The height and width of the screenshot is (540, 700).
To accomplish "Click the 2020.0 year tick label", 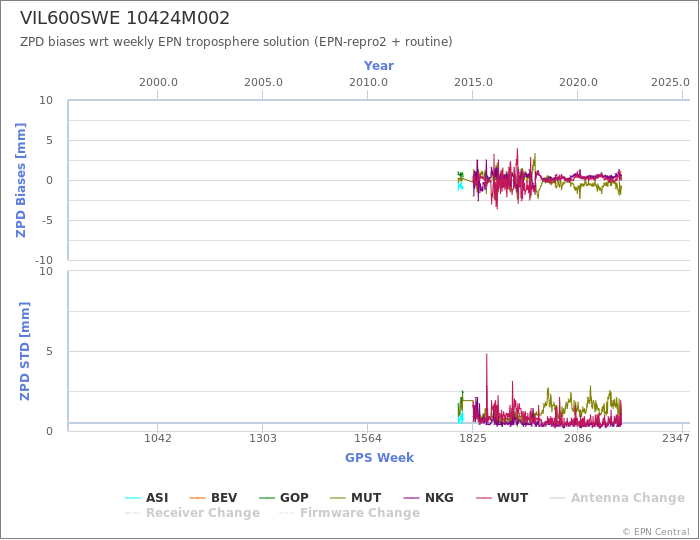I will point(578,83).
